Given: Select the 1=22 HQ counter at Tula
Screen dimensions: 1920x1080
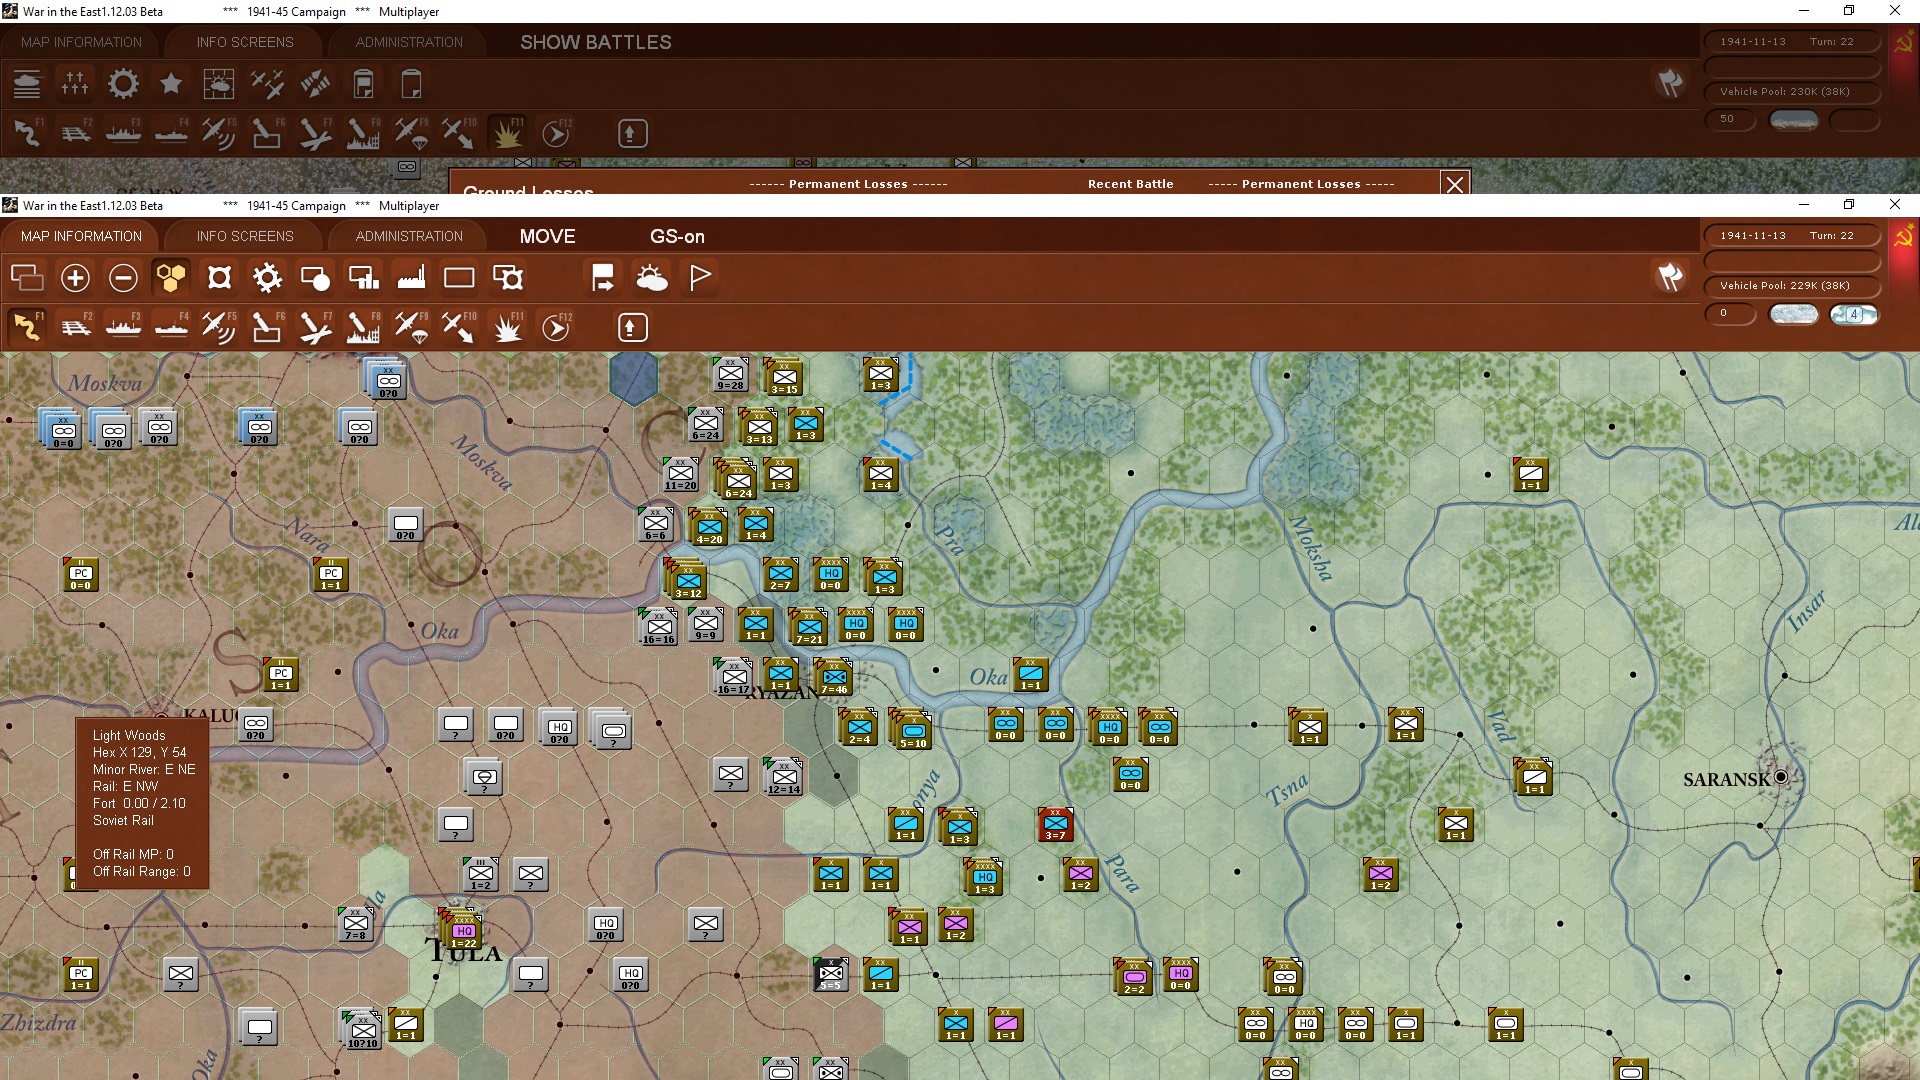Looking at the screenshot, I should [463, 931].
